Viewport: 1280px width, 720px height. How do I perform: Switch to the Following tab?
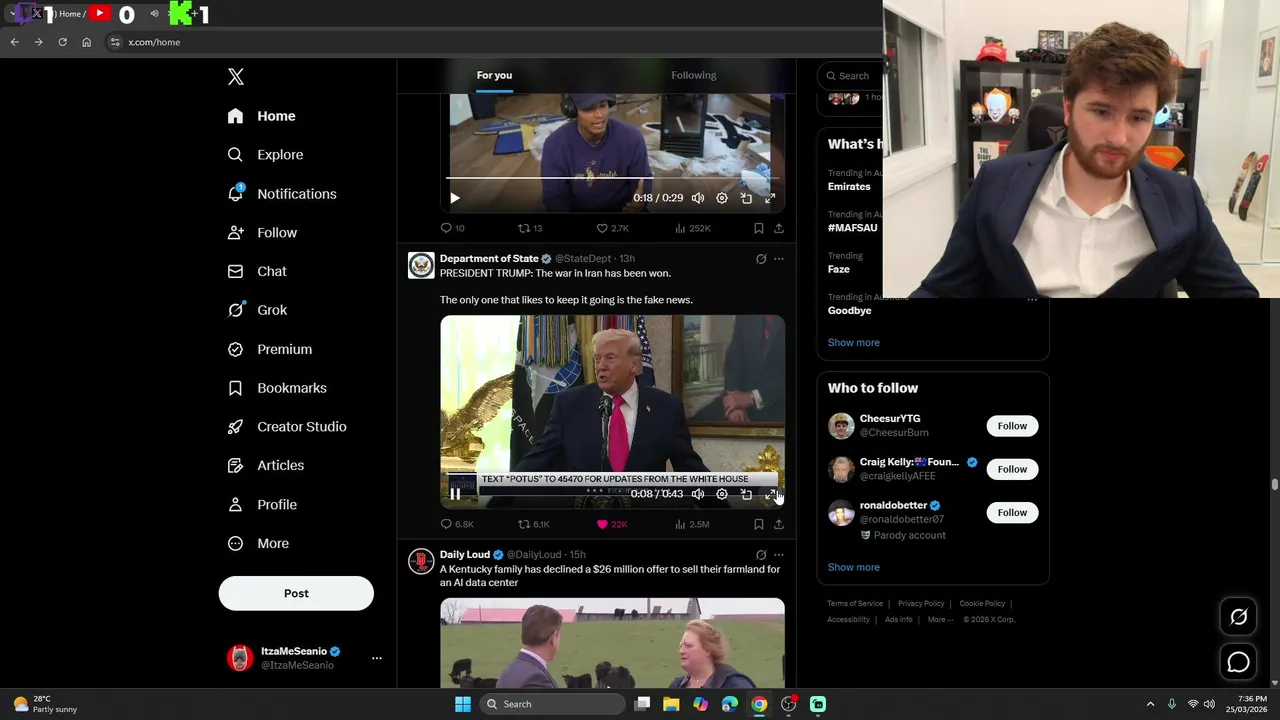(x=694, y=75)
